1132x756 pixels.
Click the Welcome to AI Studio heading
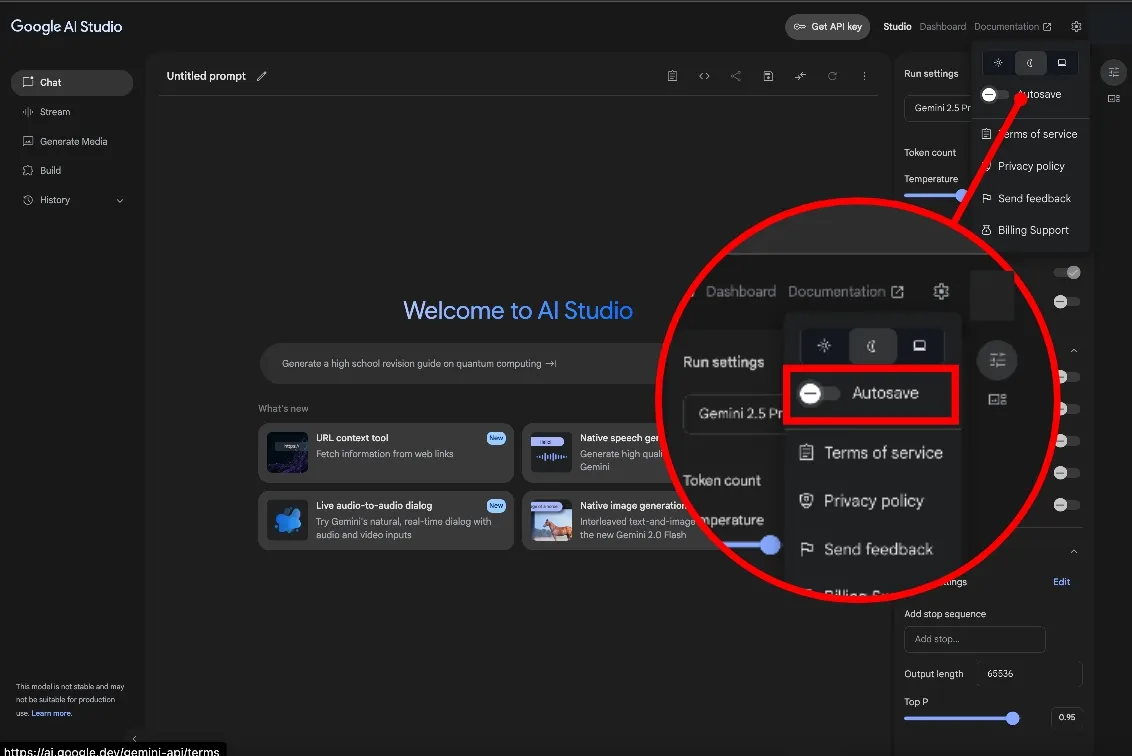518,310
